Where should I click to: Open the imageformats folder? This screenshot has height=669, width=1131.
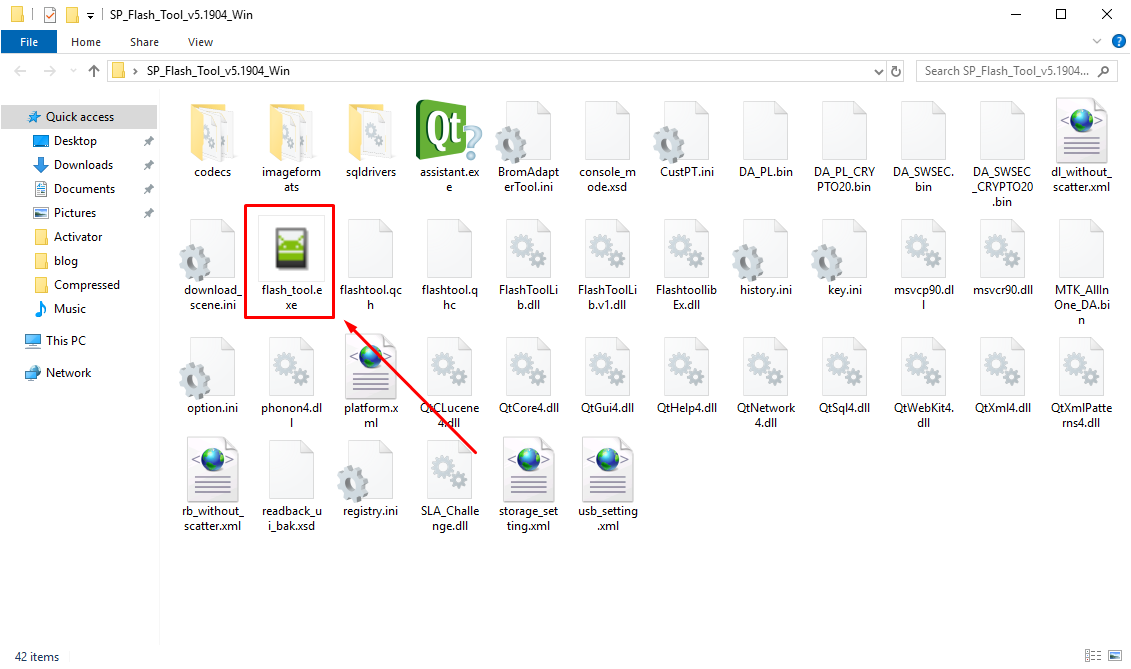pyautogui.click(x=291, y=149)
